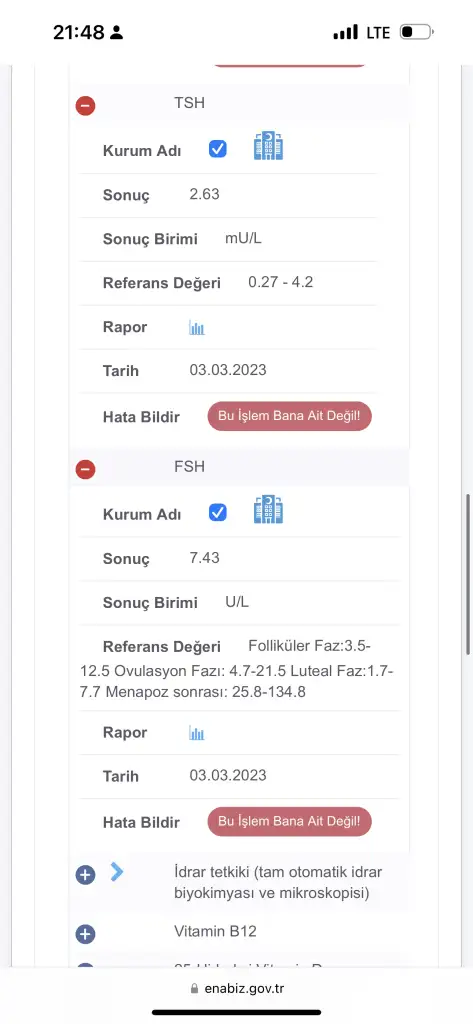Expand the Vitamin B12 result section
The height and width of the screenshot is (1024, 473).
coord(86,934)
